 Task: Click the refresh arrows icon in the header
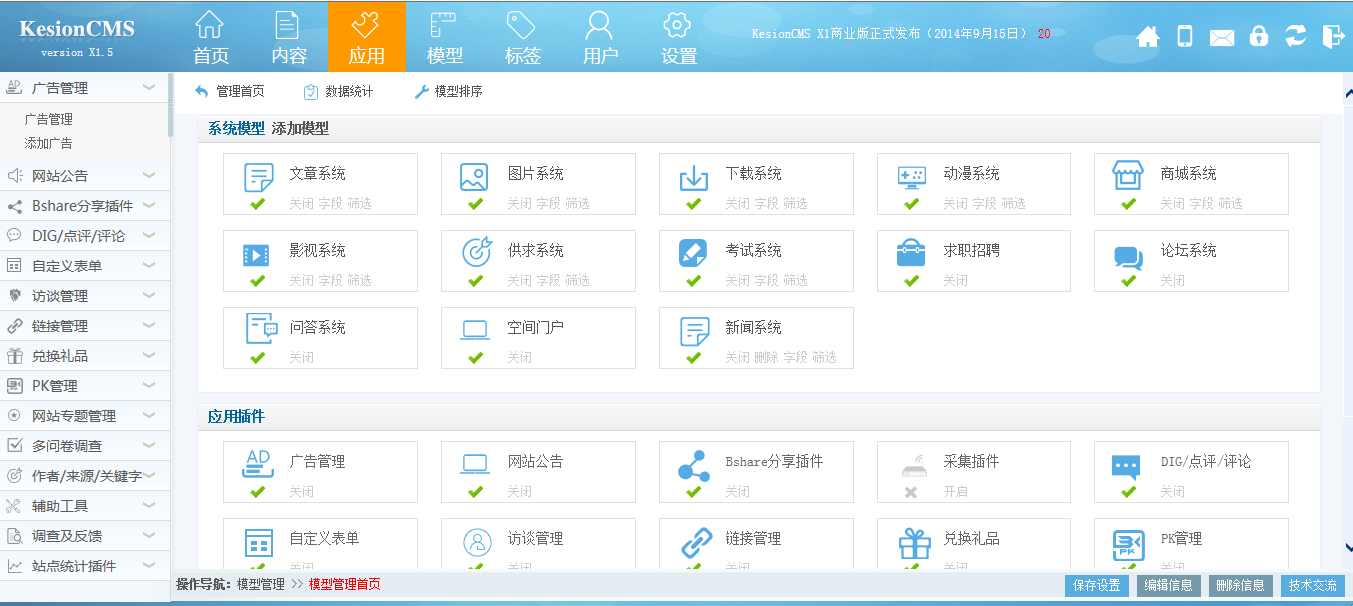pos(1296,36)
